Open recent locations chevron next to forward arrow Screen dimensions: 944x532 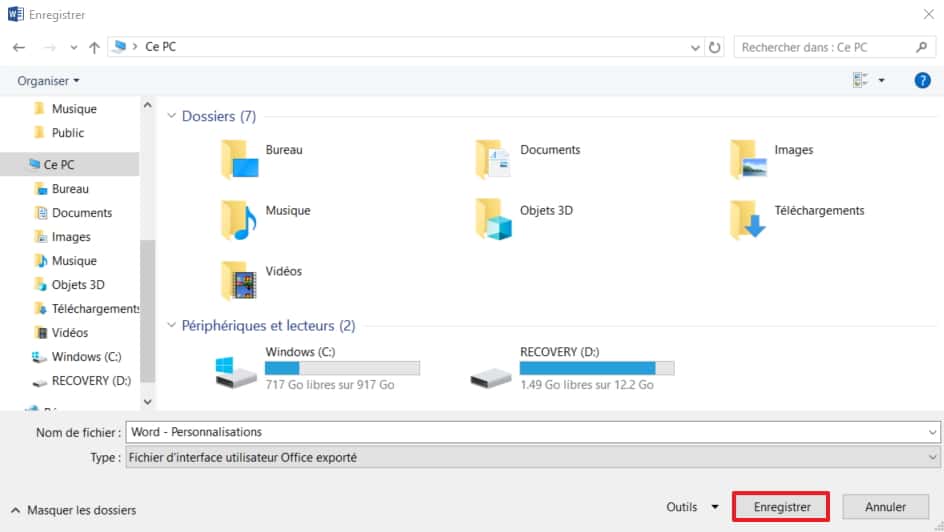(x=73, y=47)
